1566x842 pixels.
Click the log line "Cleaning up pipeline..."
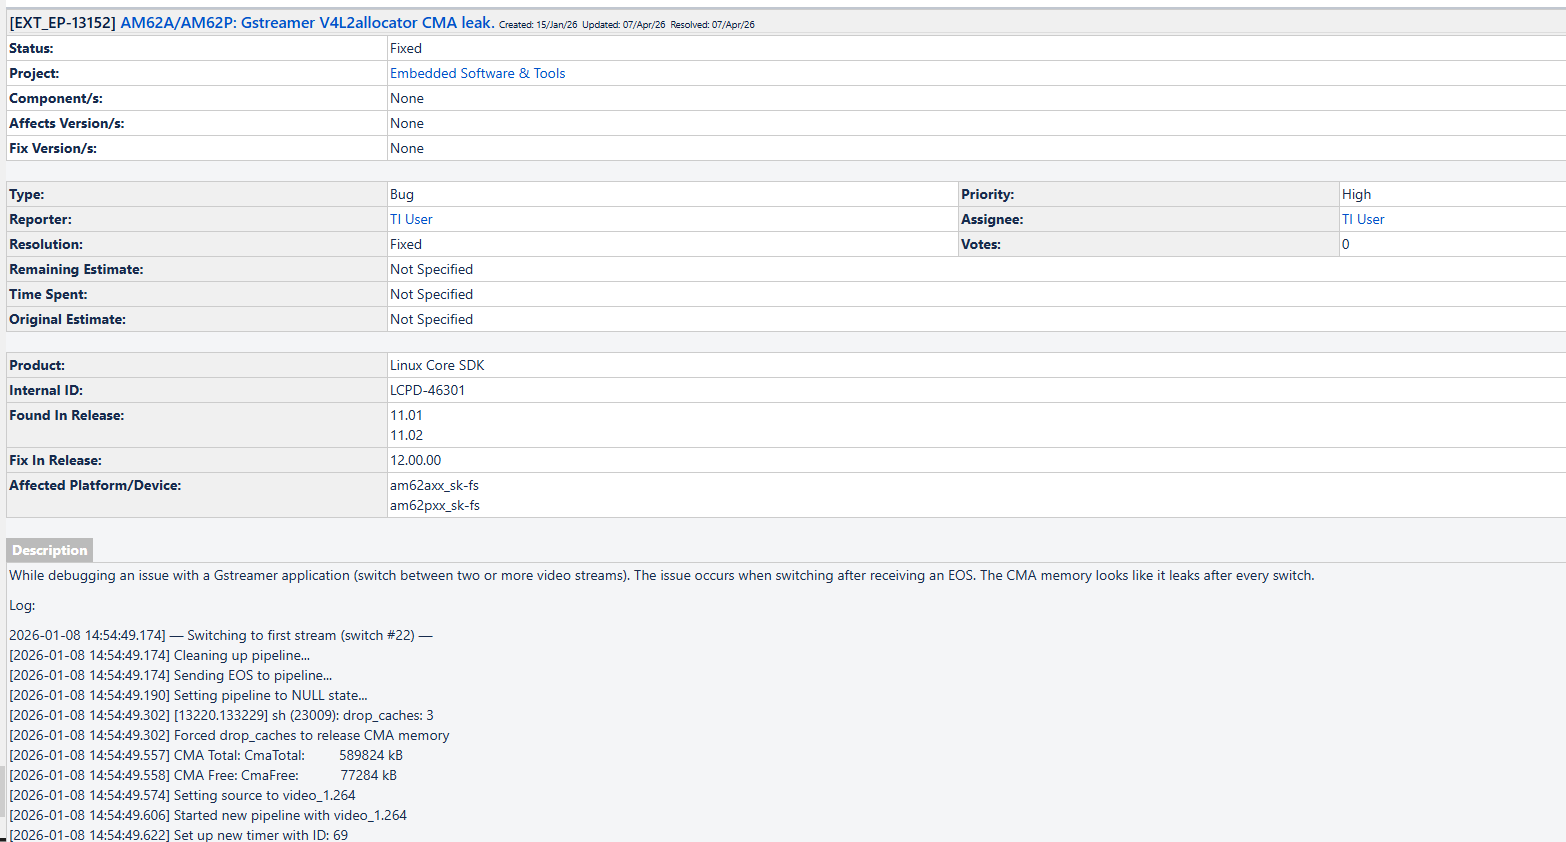160,655
